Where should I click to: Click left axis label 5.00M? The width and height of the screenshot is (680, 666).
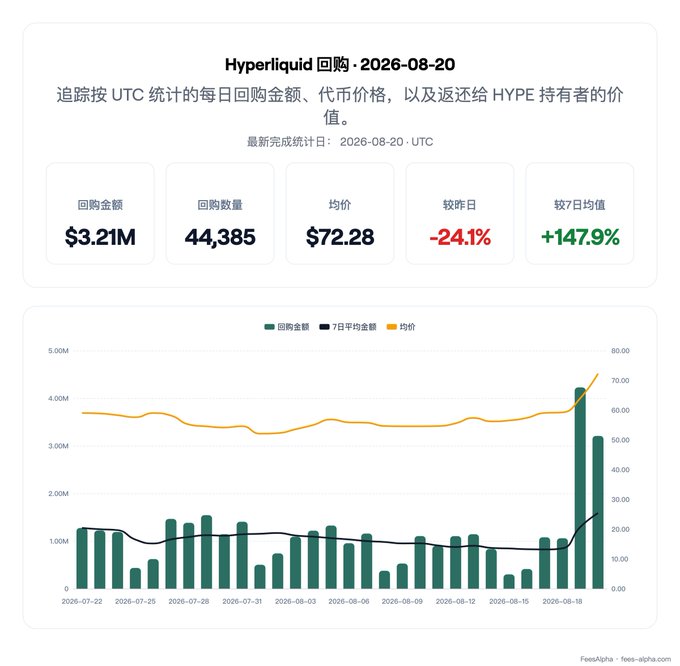click(x=58, y=351)
